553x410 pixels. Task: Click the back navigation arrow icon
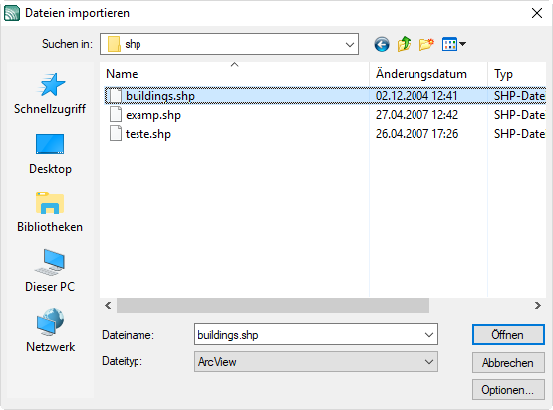[382, 44]
